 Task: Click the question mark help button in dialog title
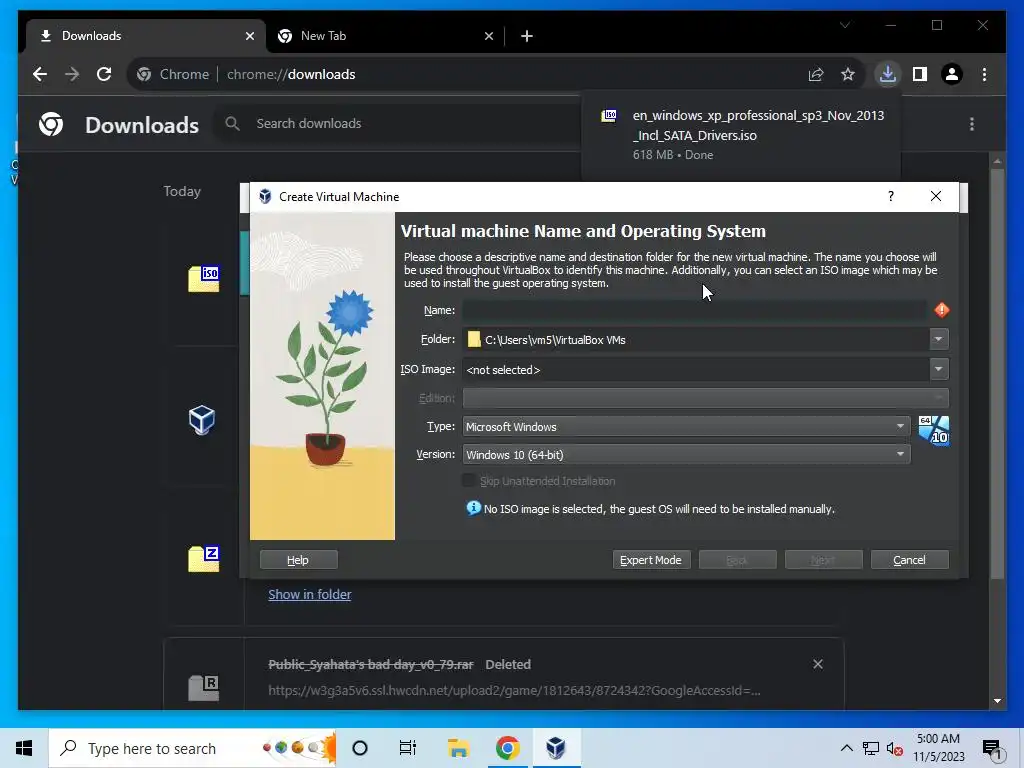click(x=891, y=197)
